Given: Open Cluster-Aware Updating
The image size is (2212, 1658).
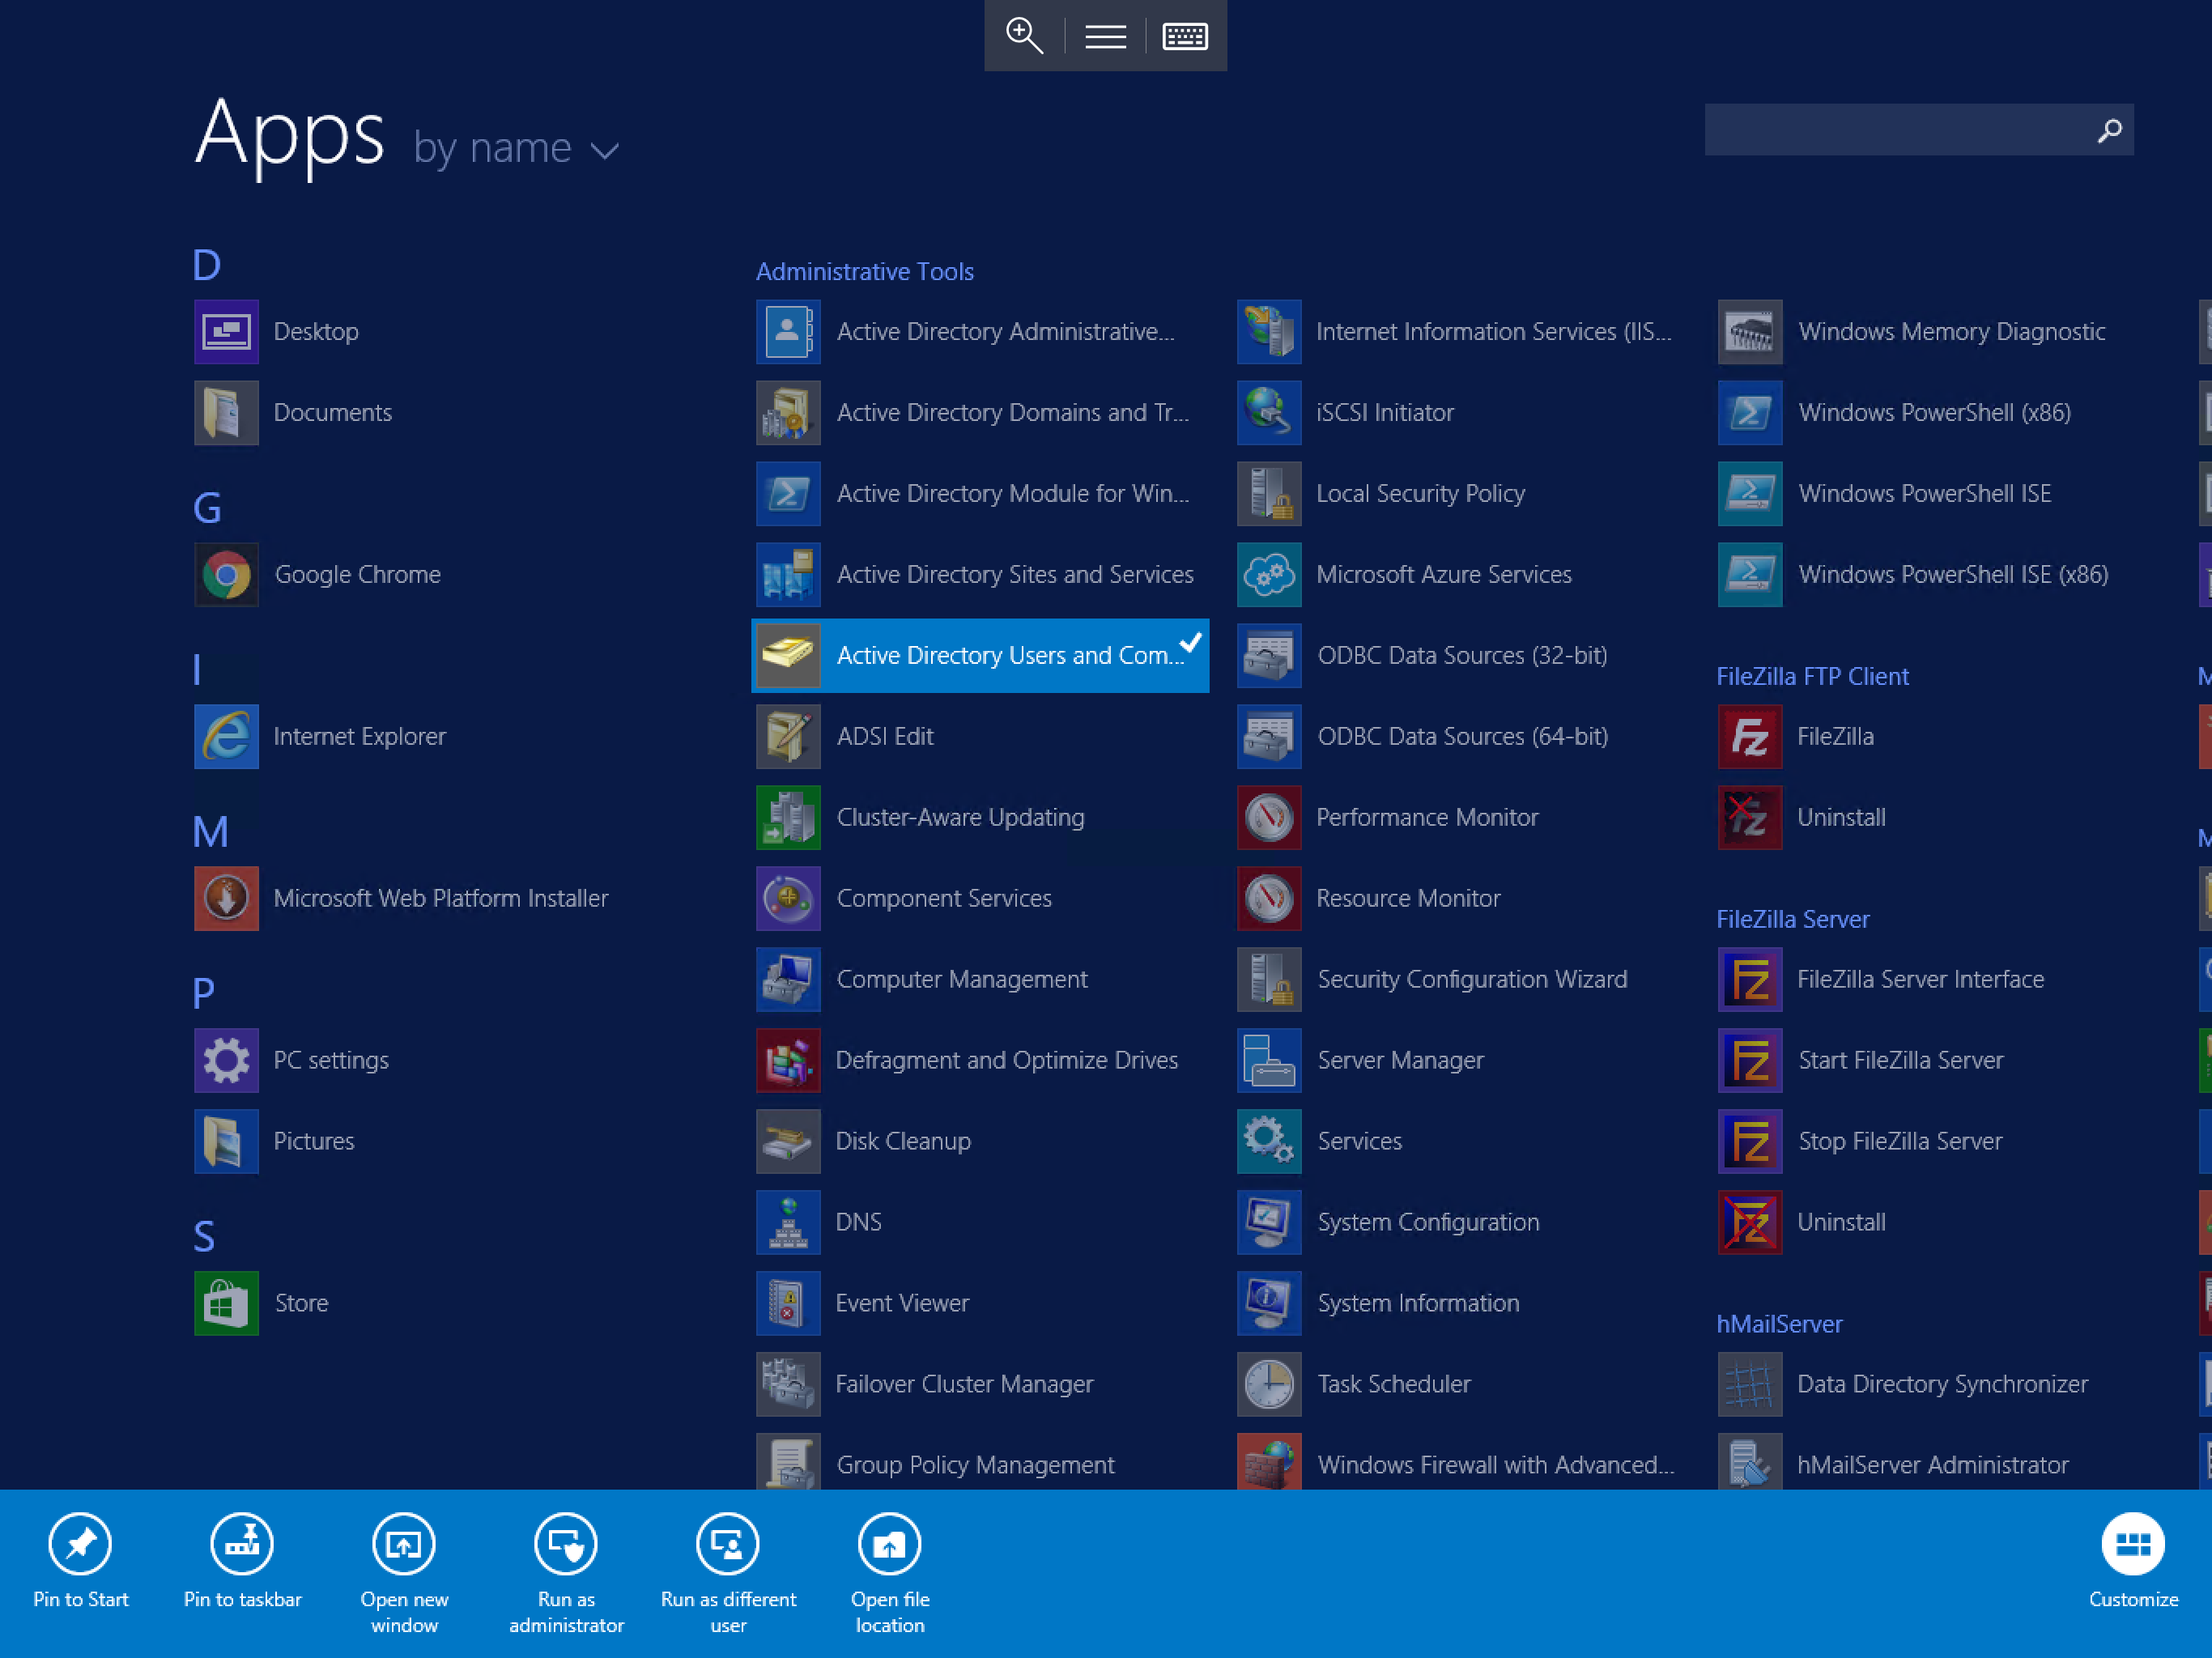Looking at the screenshot, I should pyautogui.click(x=980, y=818).
